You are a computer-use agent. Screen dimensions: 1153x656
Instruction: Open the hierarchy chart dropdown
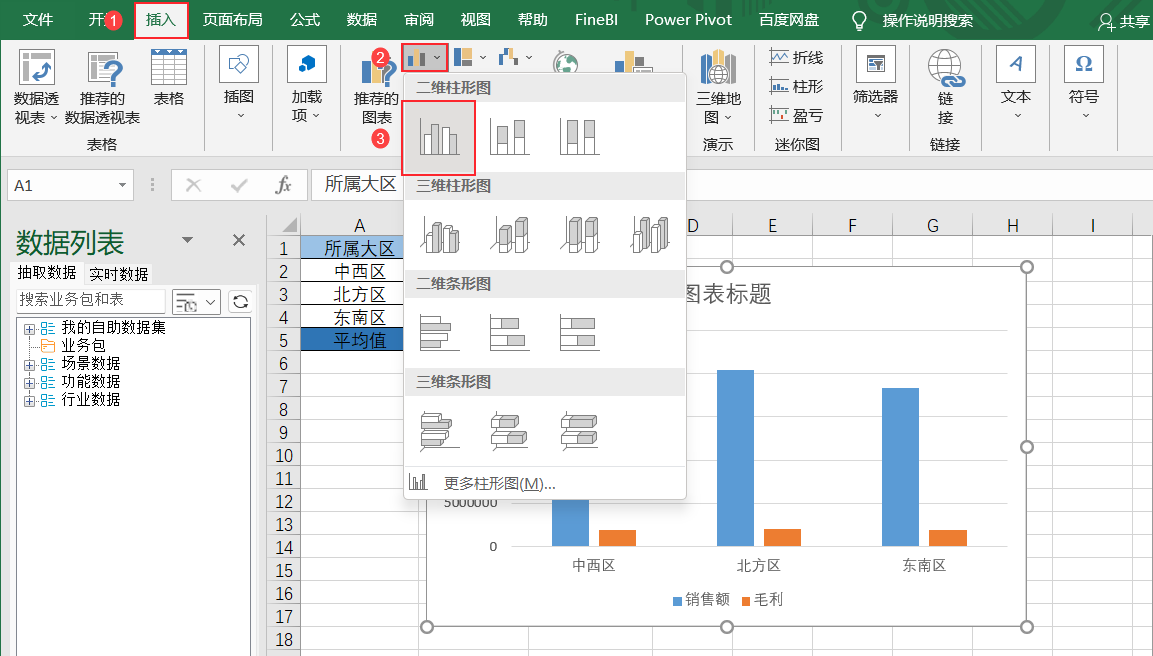pyautogui.click(x=470, y=57)
